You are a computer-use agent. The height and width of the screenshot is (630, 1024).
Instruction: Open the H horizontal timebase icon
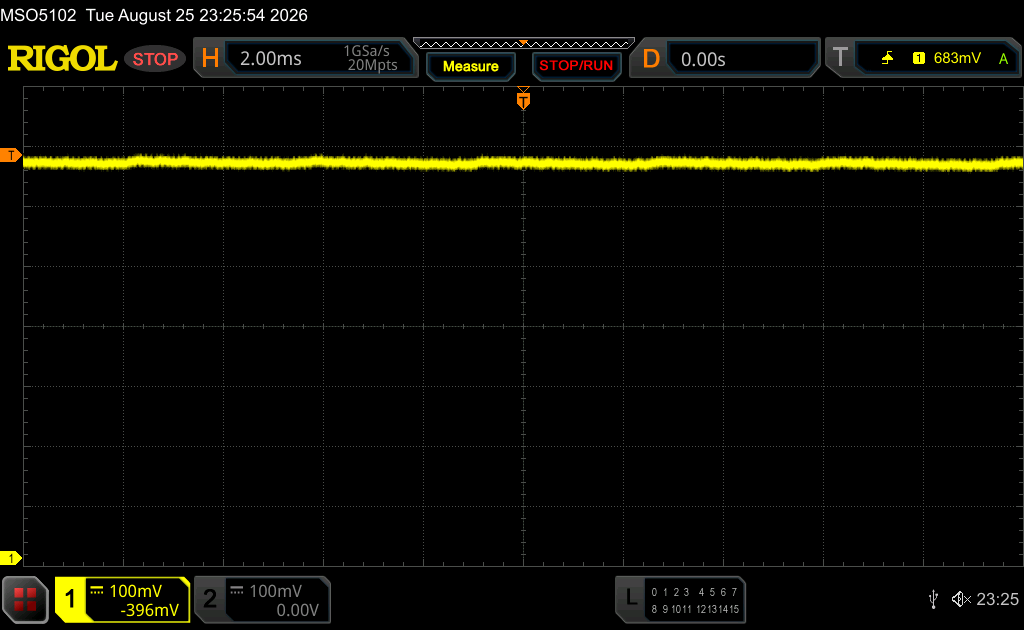tap(210, 59)
